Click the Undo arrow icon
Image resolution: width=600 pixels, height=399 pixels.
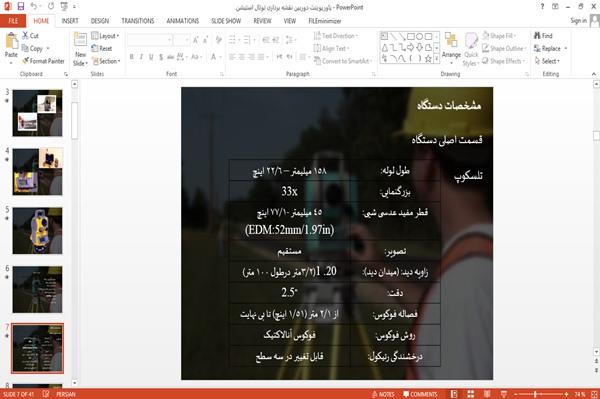coord(34,7)
